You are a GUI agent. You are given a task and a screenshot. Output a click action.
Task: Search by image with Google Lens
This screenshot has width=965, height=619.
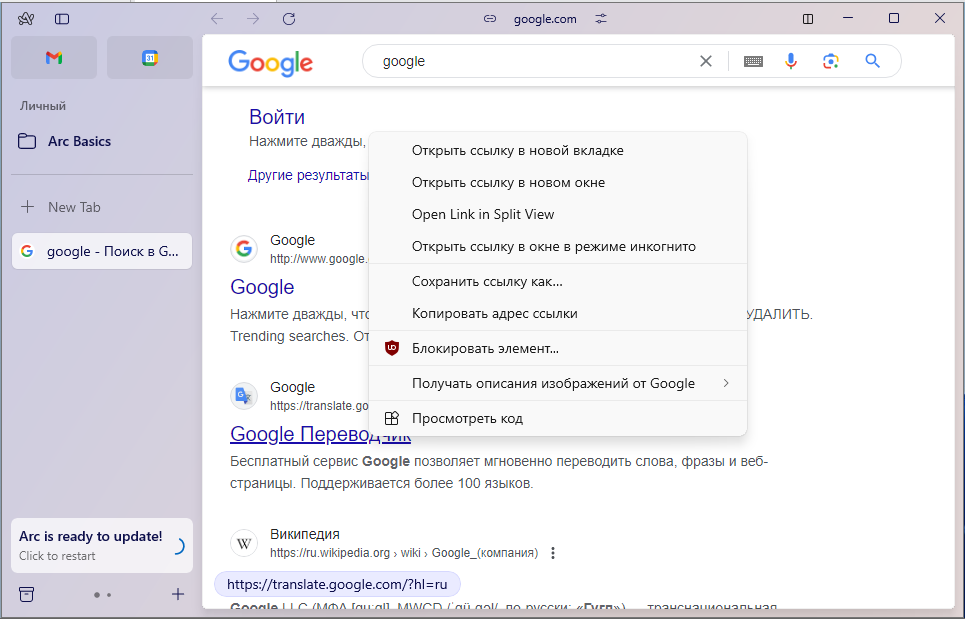[x=831, y=61]
